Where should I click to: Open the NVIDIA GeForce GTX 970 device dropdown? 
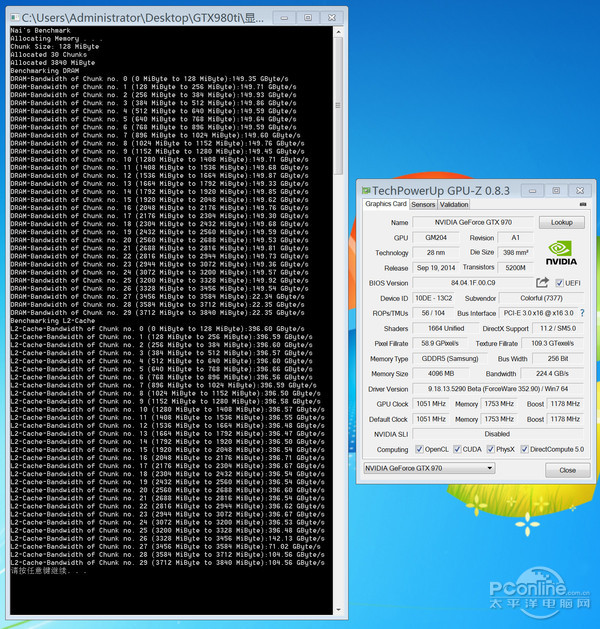coord(429,468)
